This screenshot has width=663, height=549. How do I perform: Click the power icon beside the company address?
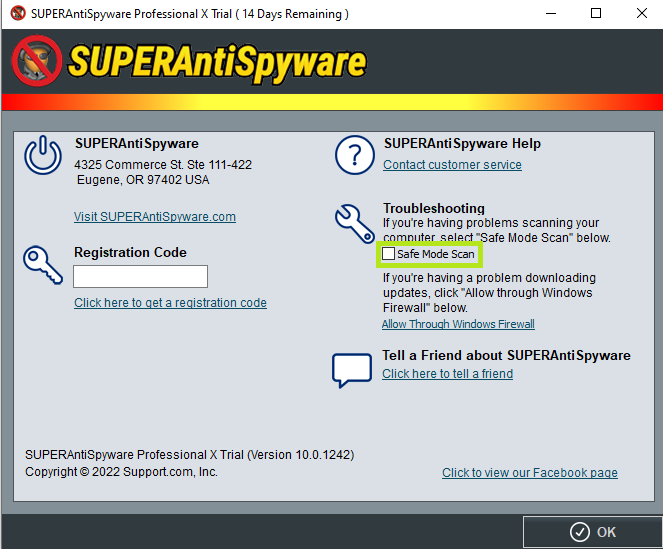[43, 155]
